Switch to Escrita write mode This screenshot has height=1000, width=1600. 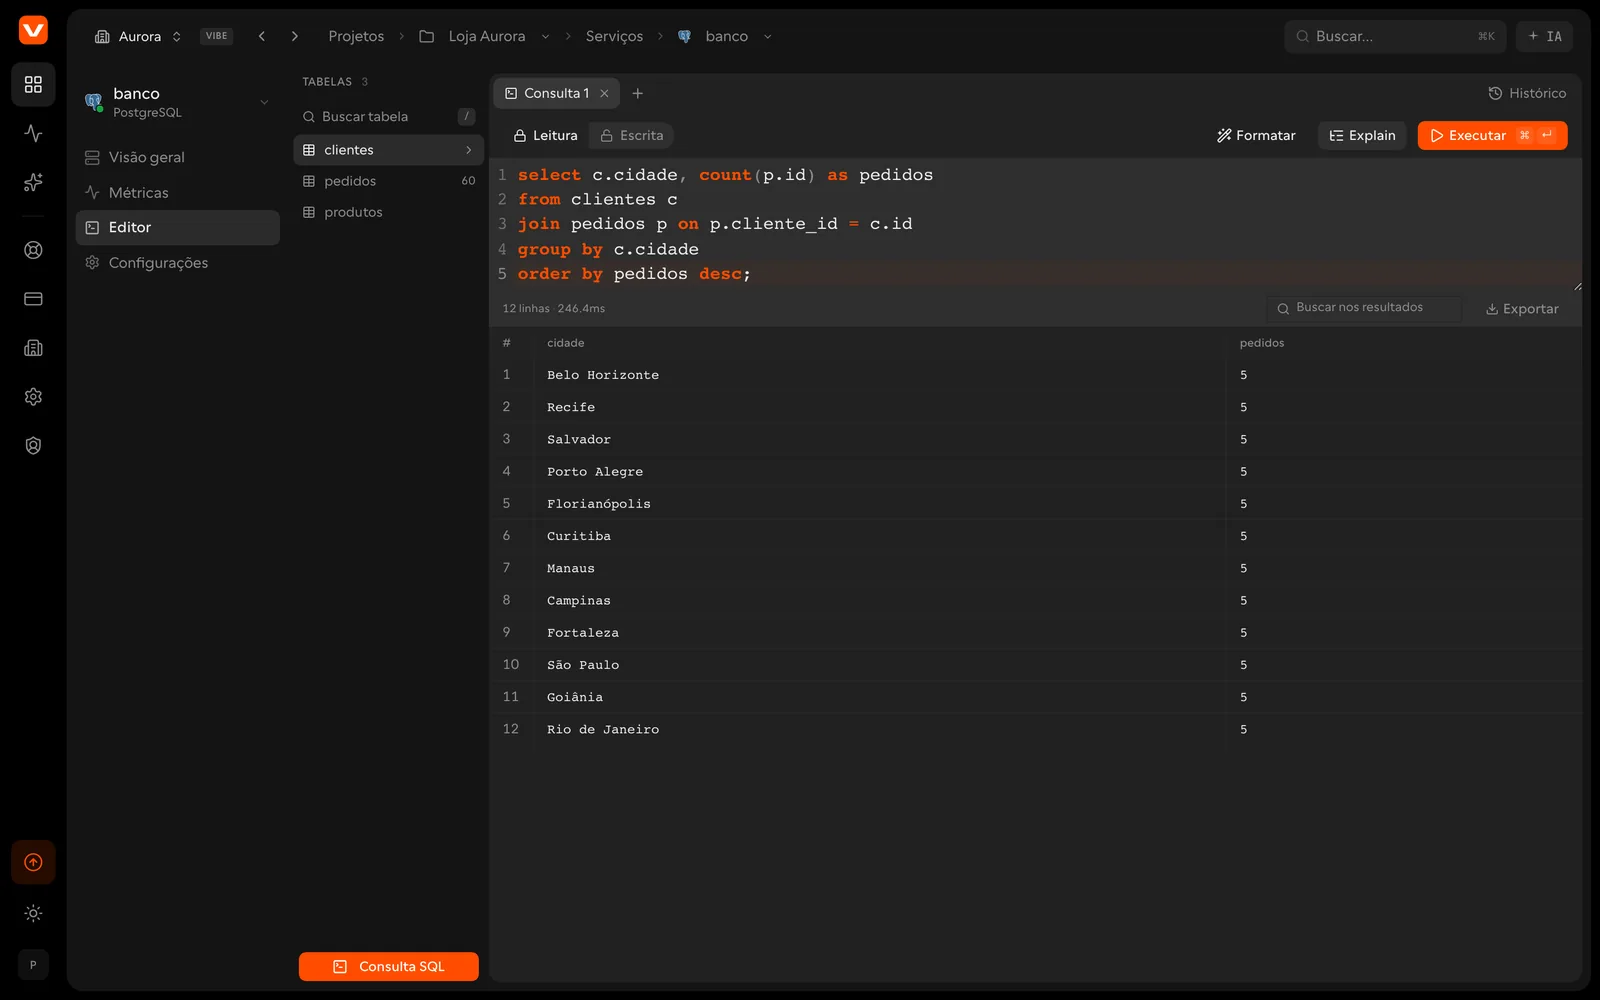tap(631, 135)
